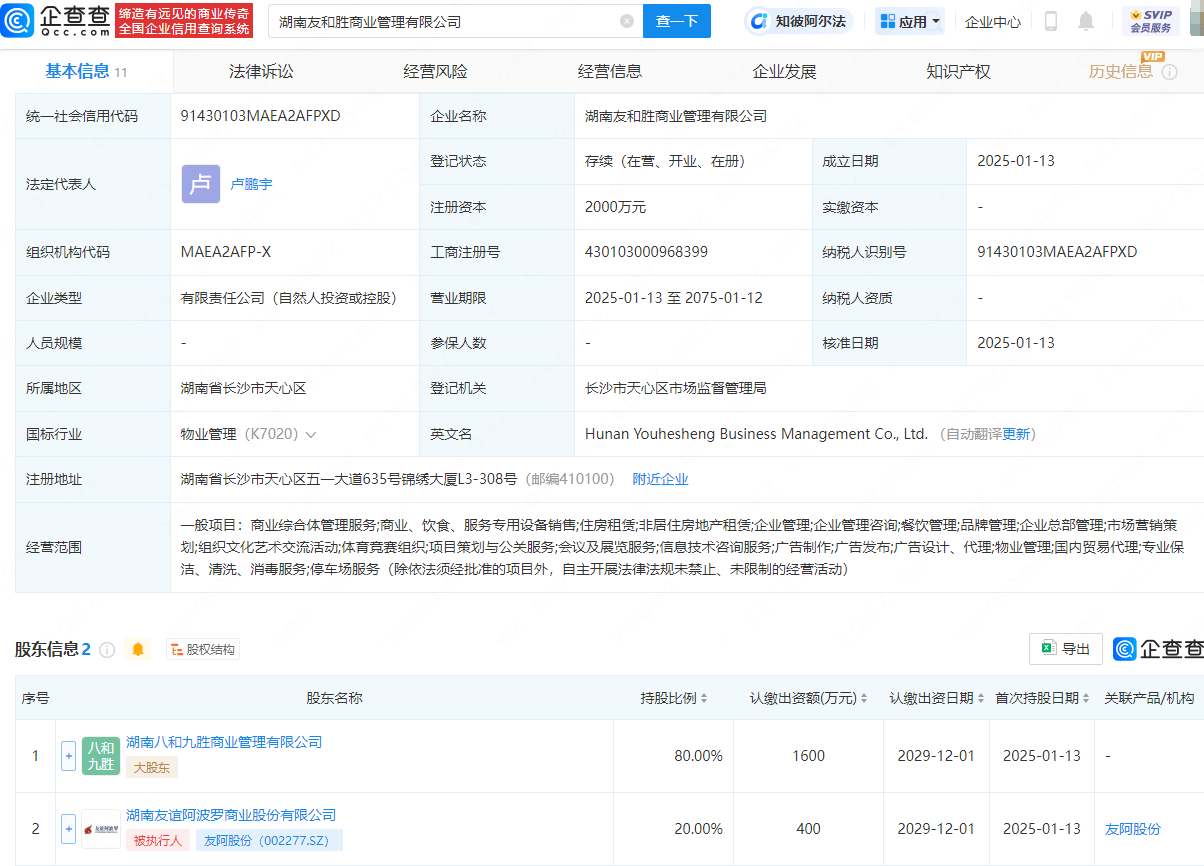The height and width of the screenshot is (866, 1204).
Task: Open 附近企业 link
Action: pyautogui.click(x=660, y=479)
